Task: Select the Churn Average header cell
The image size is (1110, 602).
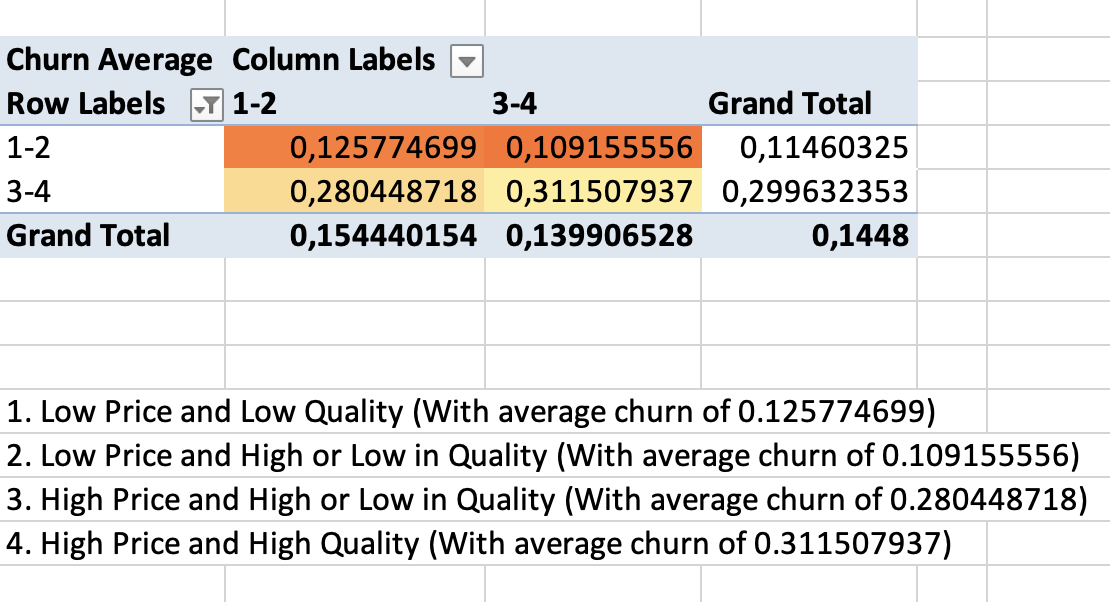Action: tap(112, 59)
